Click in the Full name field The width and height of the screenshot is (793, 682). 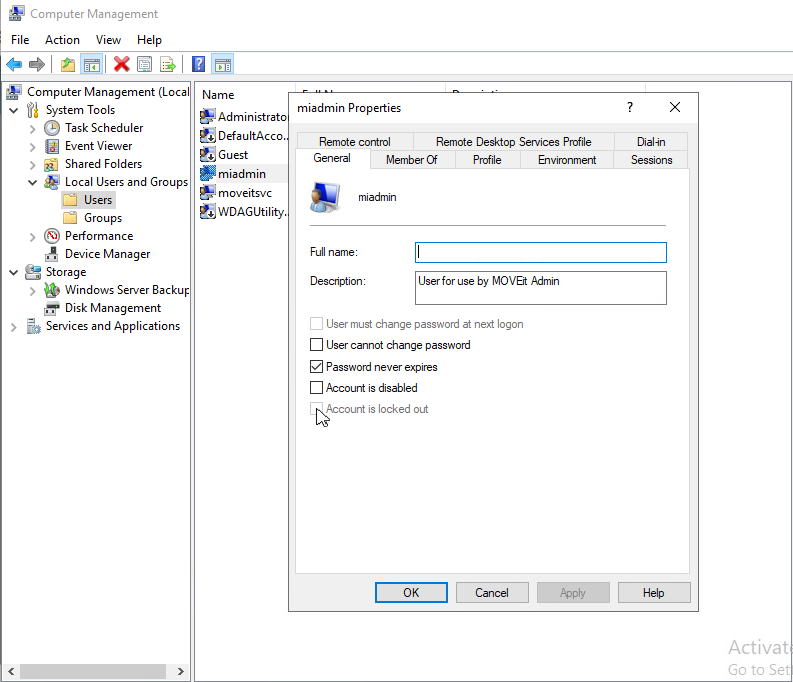(540, 252)
